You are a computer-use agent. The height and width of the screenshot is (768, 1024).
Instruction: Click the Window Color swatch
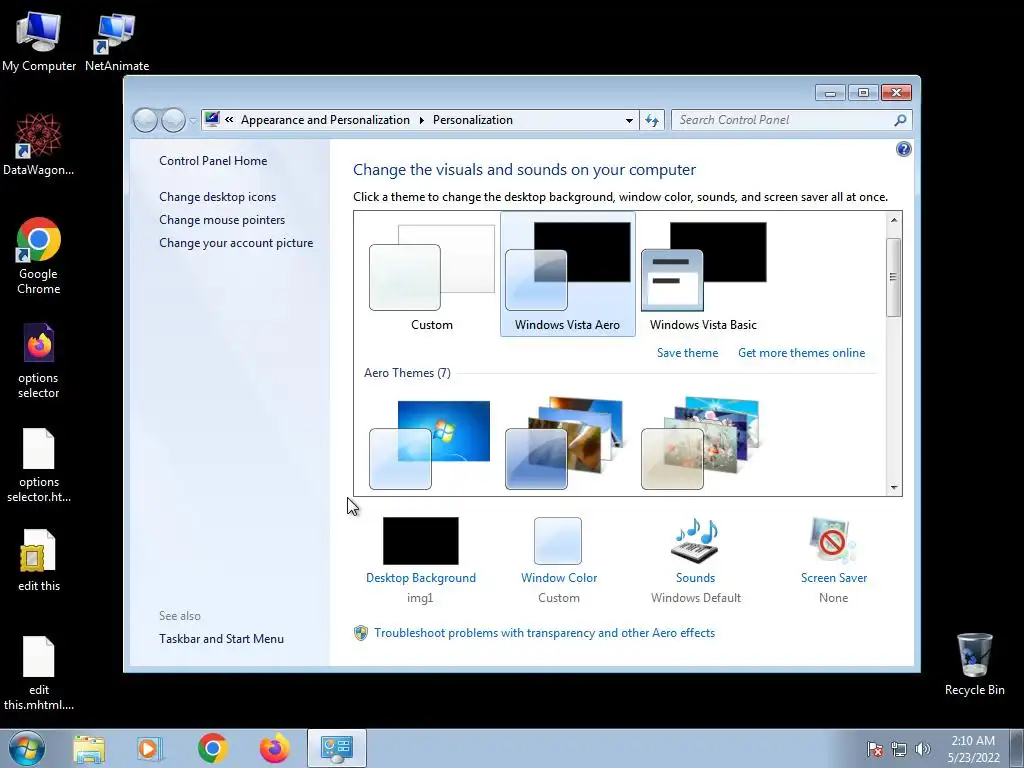coord(558,541)
